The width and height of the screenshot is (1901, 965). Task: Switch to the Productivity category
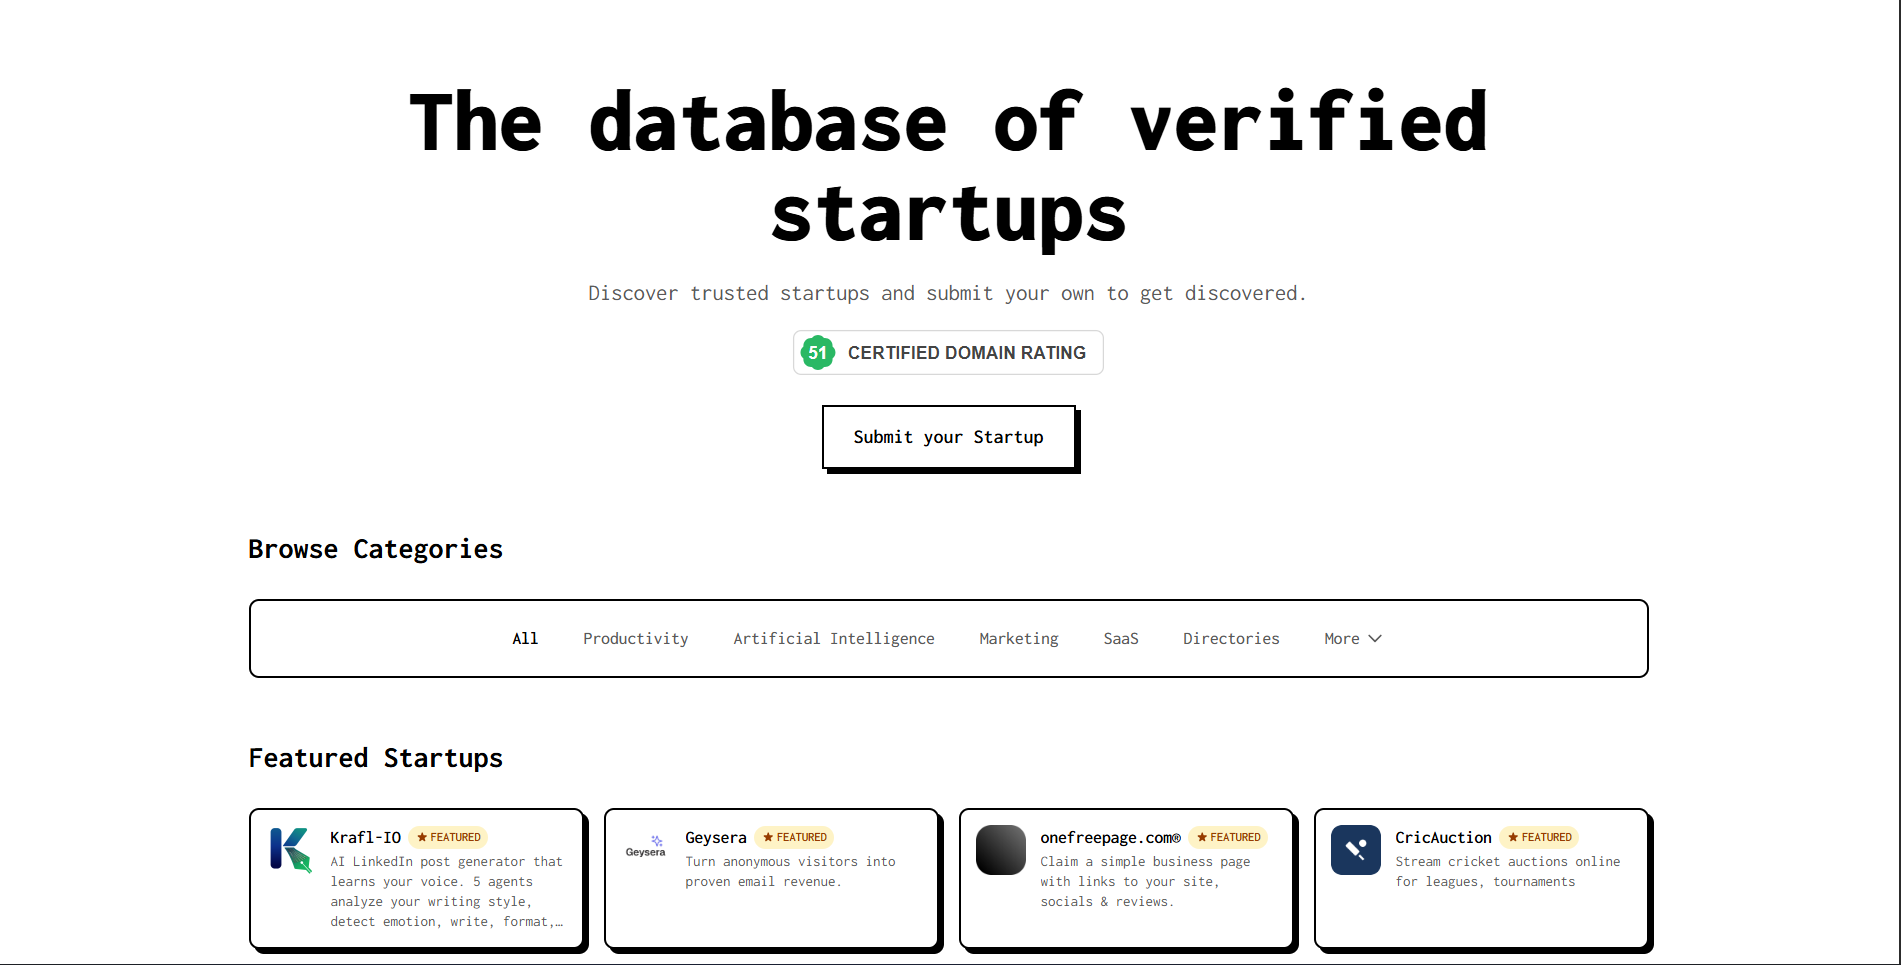(x=635, y=638)
